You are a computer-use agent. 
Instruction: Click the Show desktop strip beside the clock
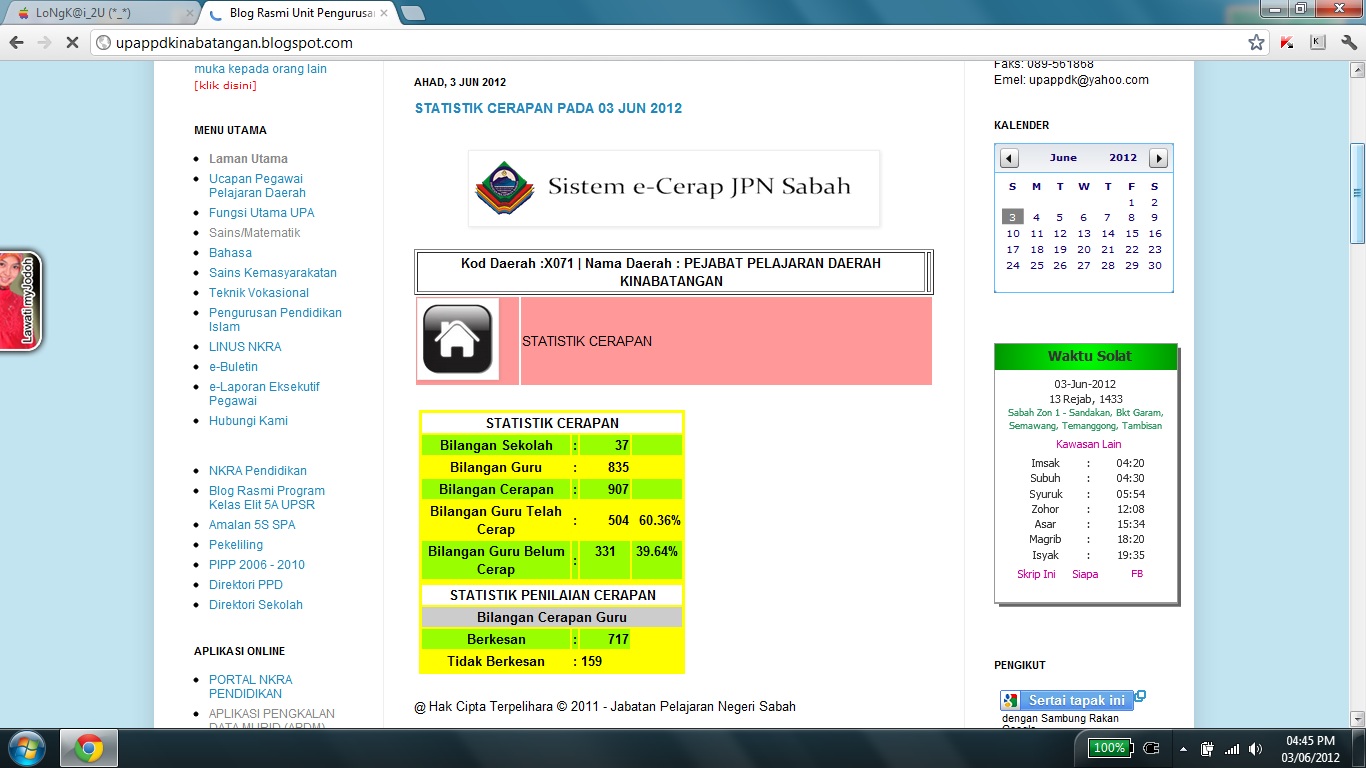1359,748
